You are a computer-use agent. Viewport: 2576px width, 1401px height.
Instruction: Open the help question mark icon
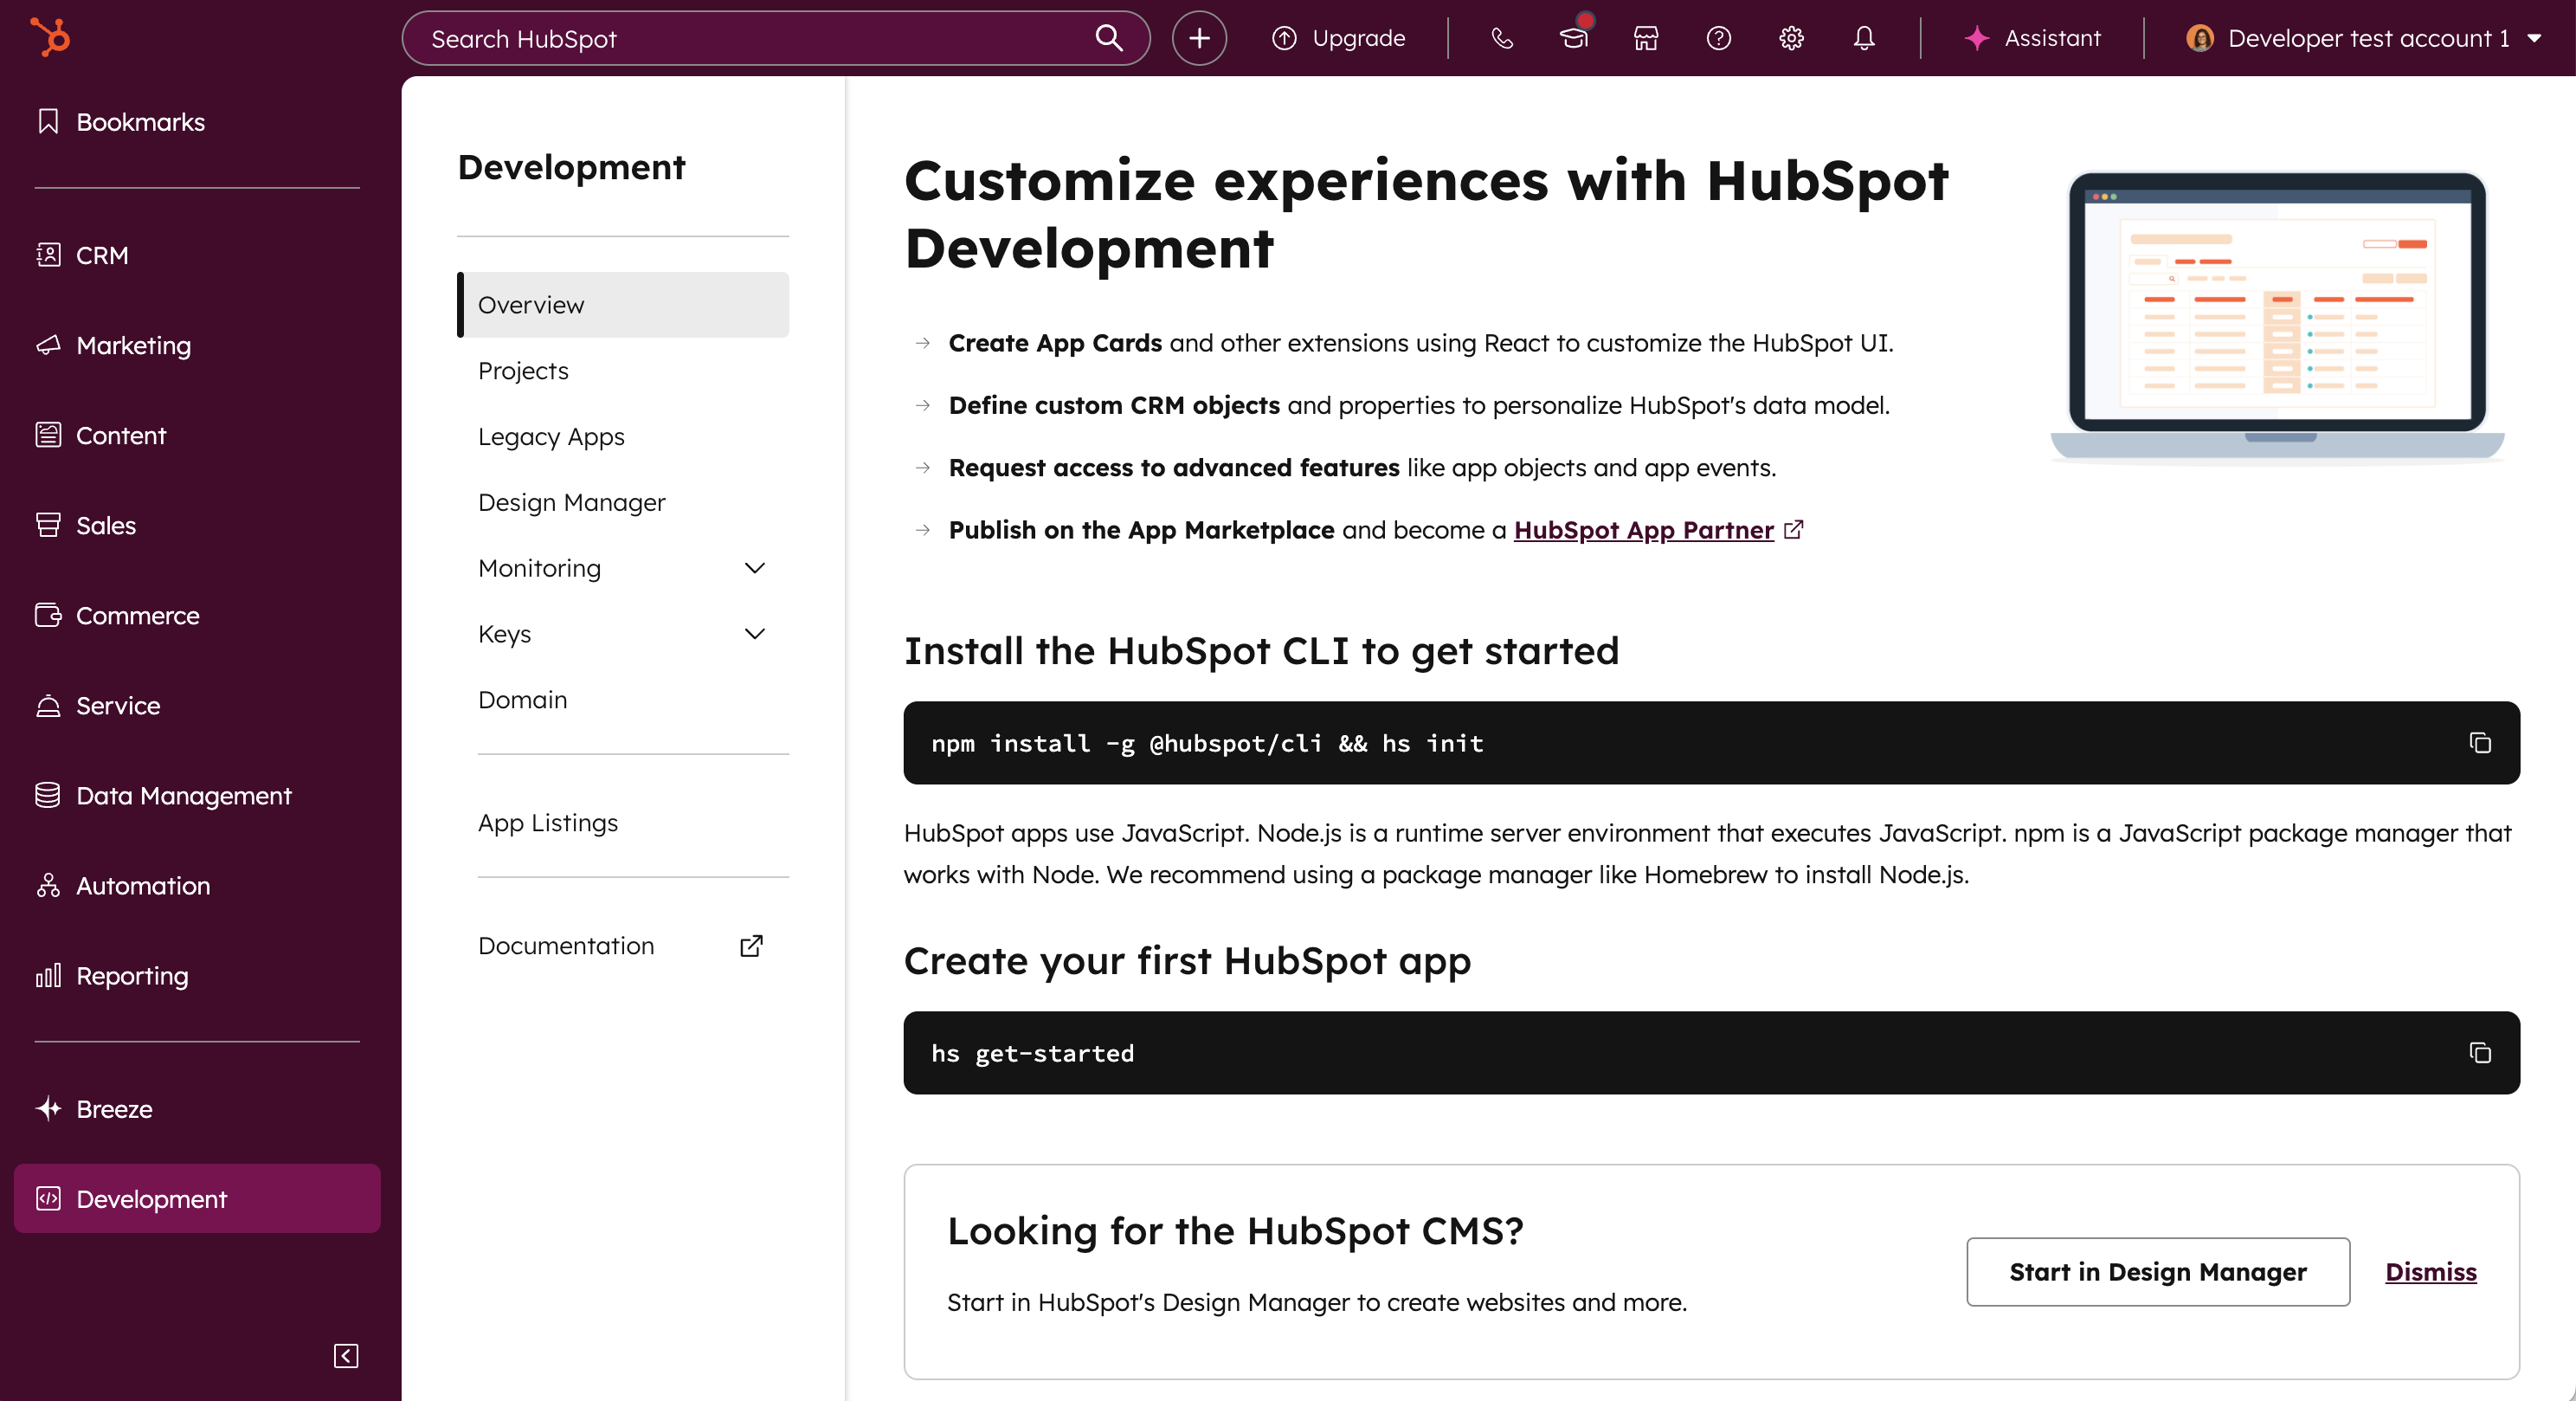tap(1718, 38)
